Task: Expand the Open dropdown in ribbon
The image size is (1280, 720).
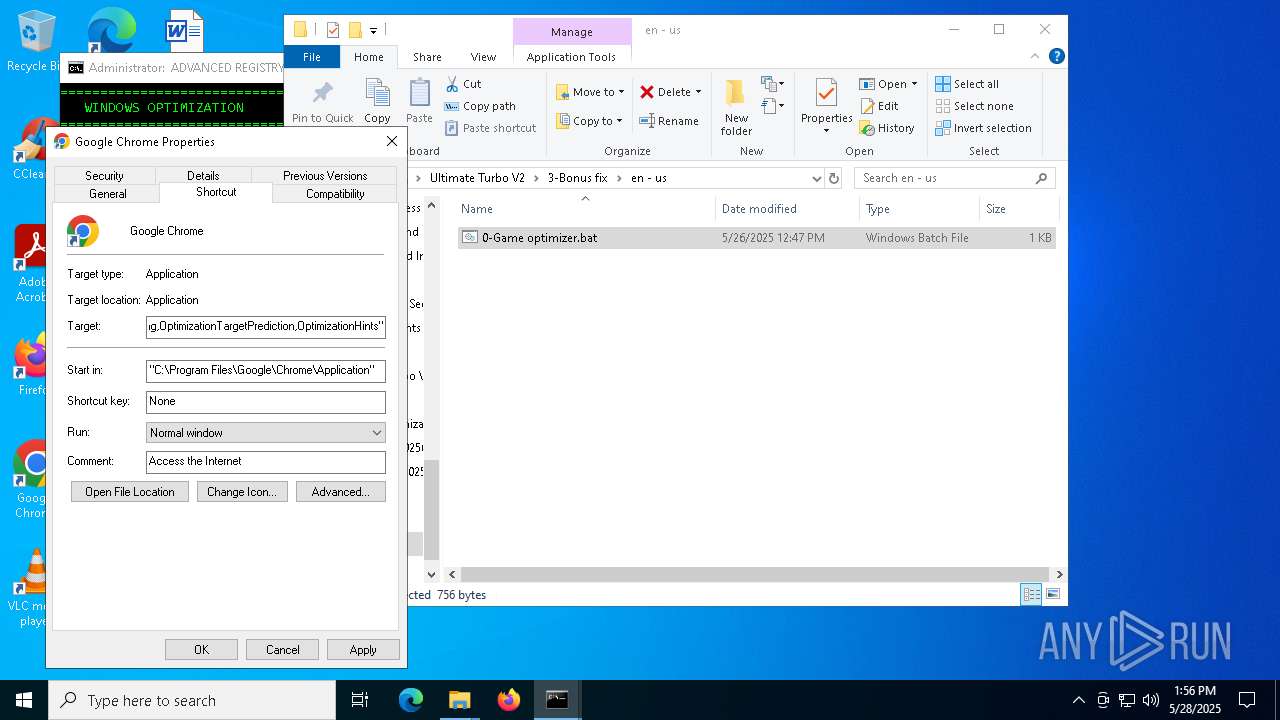Action: (x=914, y=84)
